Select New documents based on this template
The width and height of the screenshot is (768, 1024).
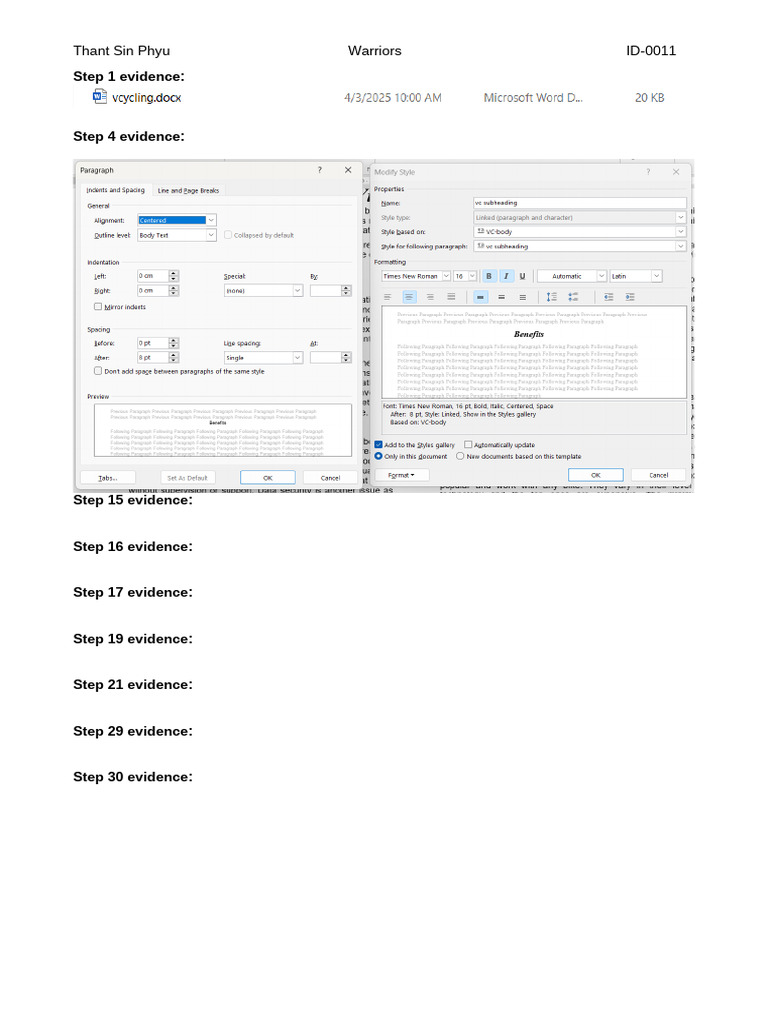point(460,456)
